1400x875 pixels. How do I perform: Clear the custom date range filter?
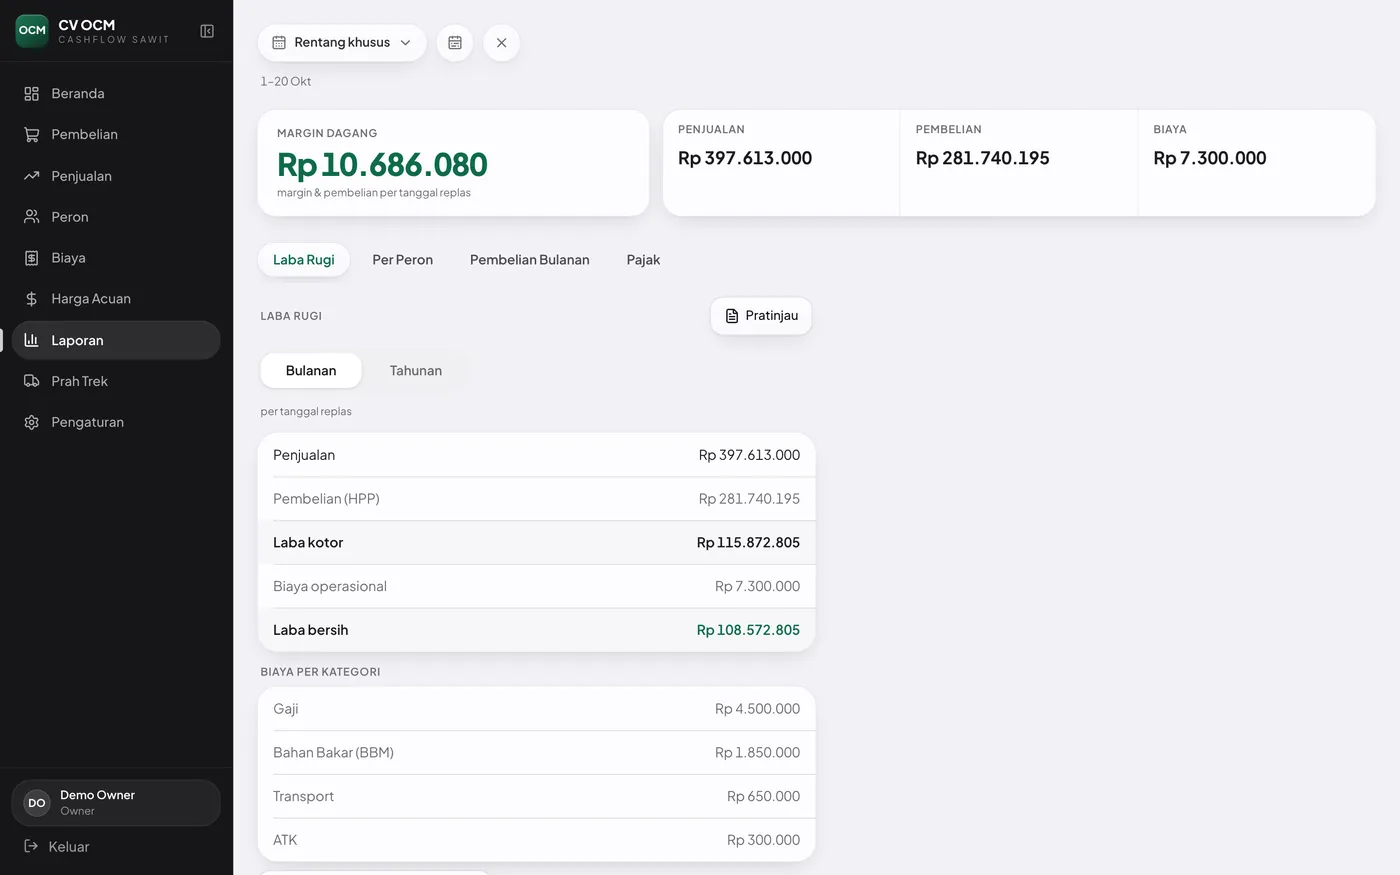pyautogui.click(x=502, y=43)
